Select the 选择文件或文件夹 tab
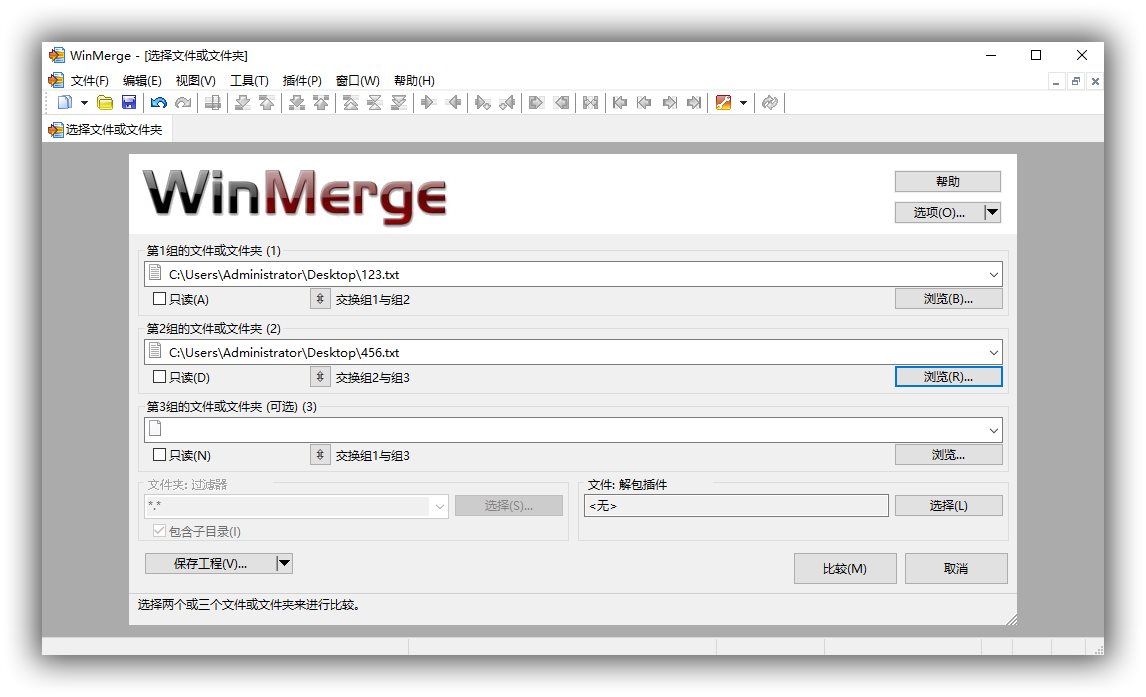 106,130
